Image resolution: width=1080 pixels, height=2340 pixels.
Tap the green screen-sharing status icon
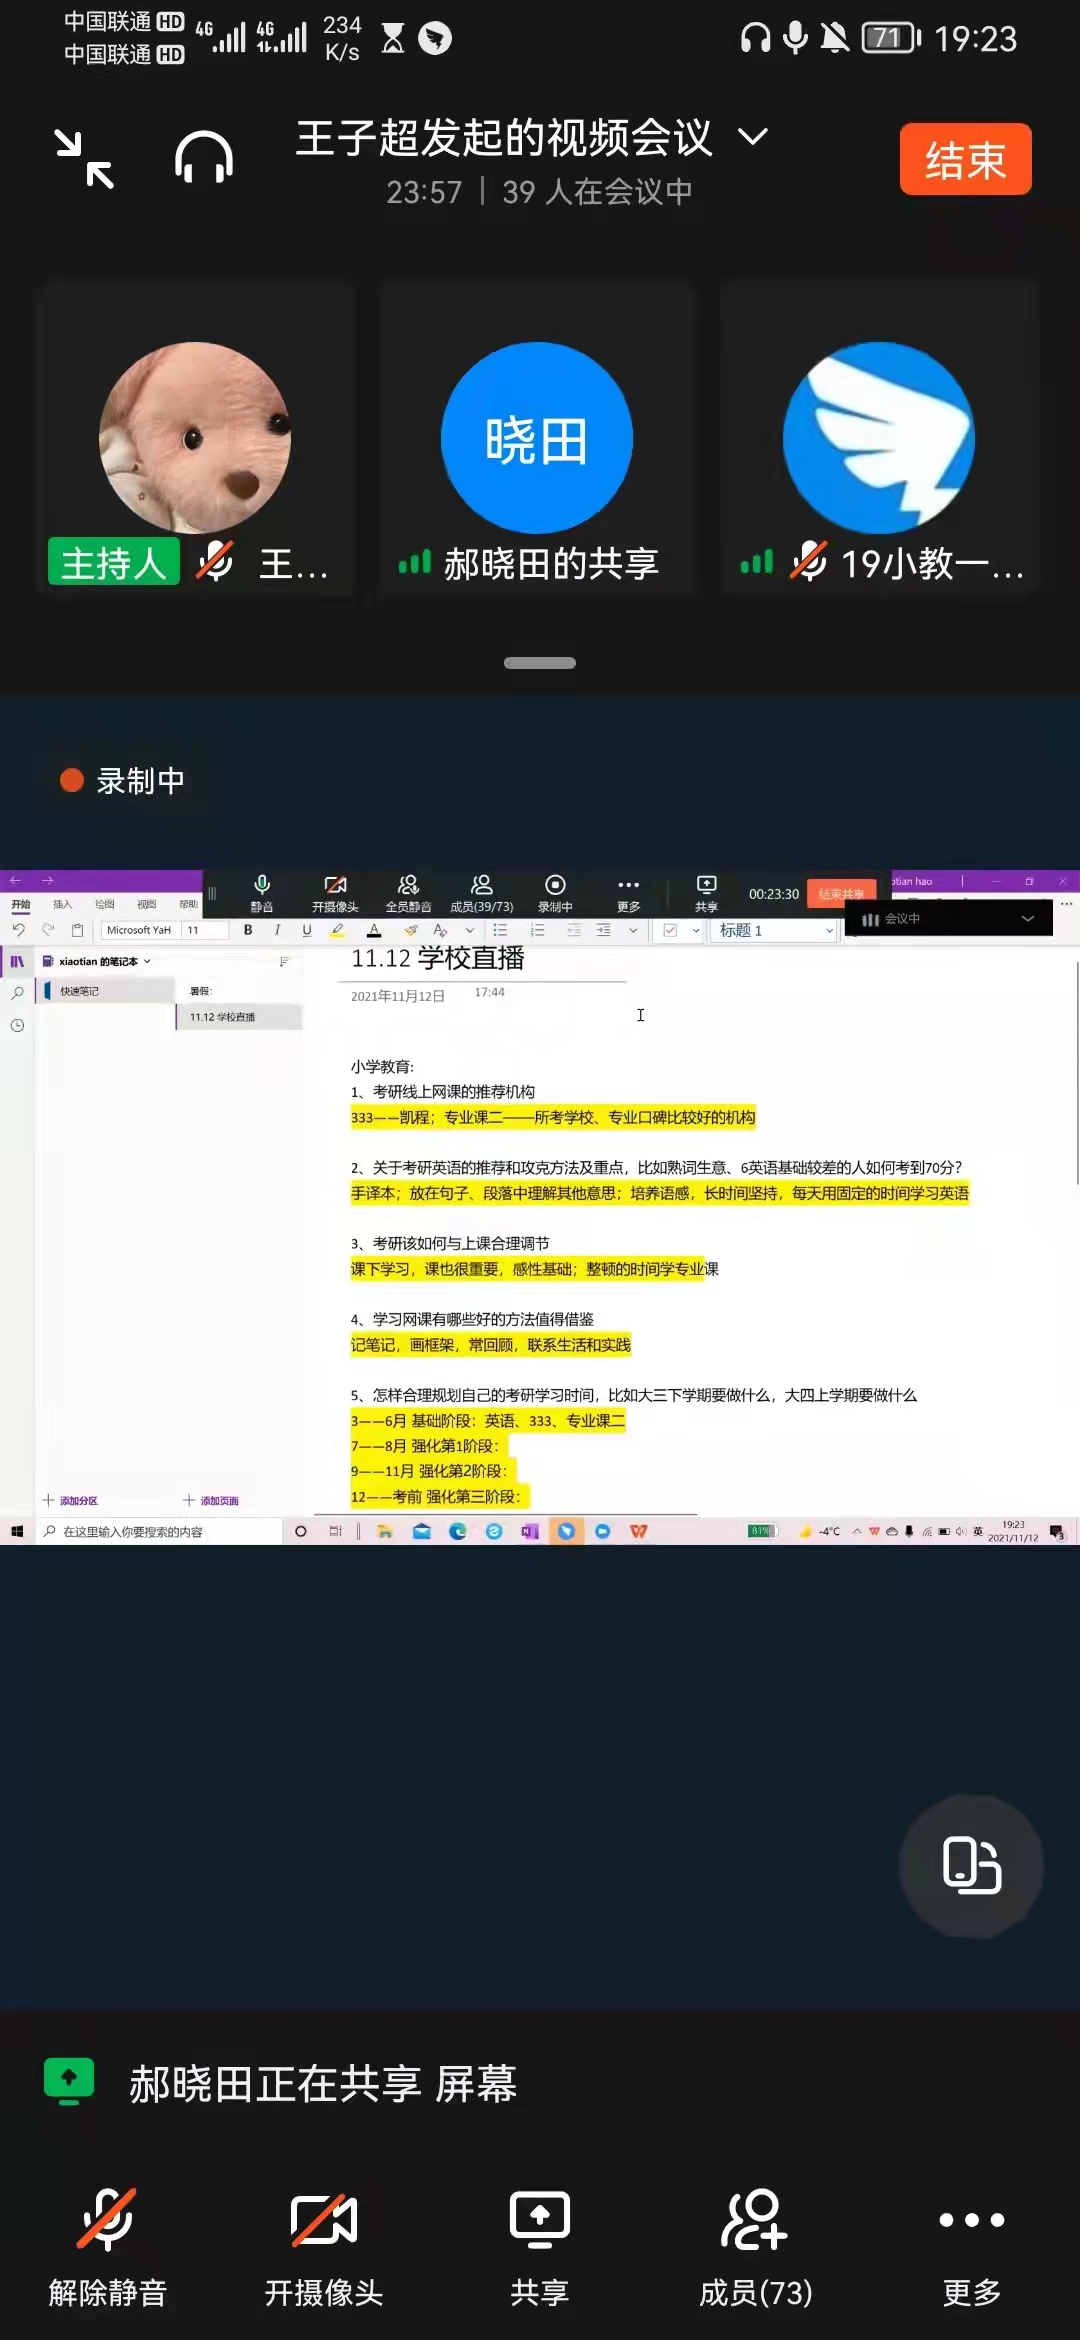pos(69,2081)
